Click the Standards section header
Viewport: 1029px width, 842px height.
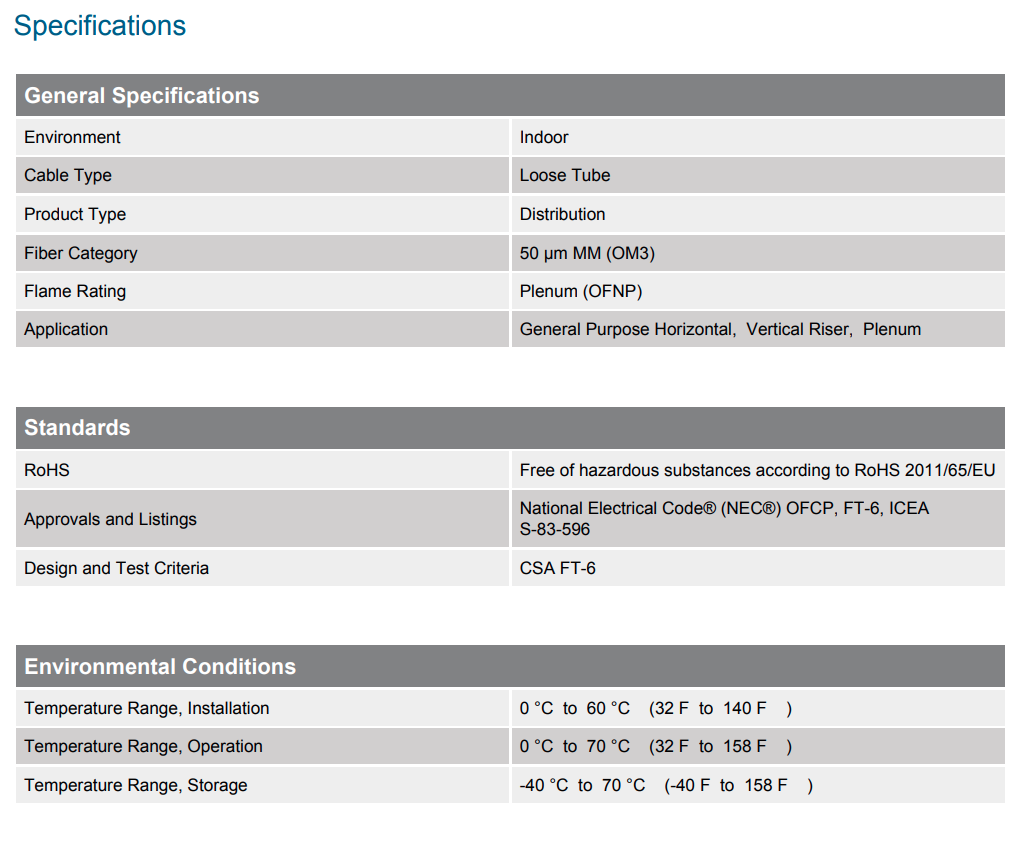point(510,428)
